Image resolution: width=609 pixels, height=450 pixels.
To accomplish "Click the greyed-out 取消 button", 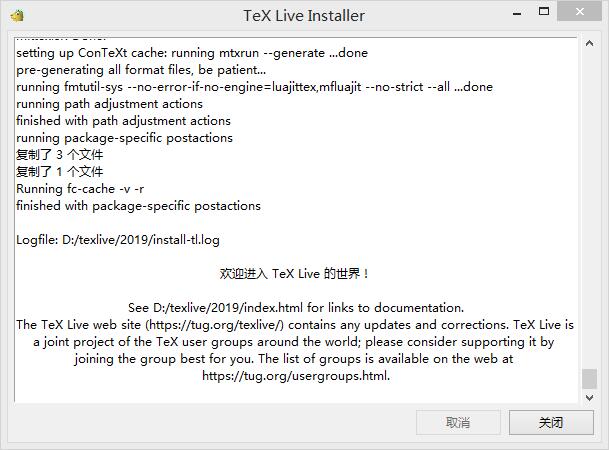I will tap(458, 422).
